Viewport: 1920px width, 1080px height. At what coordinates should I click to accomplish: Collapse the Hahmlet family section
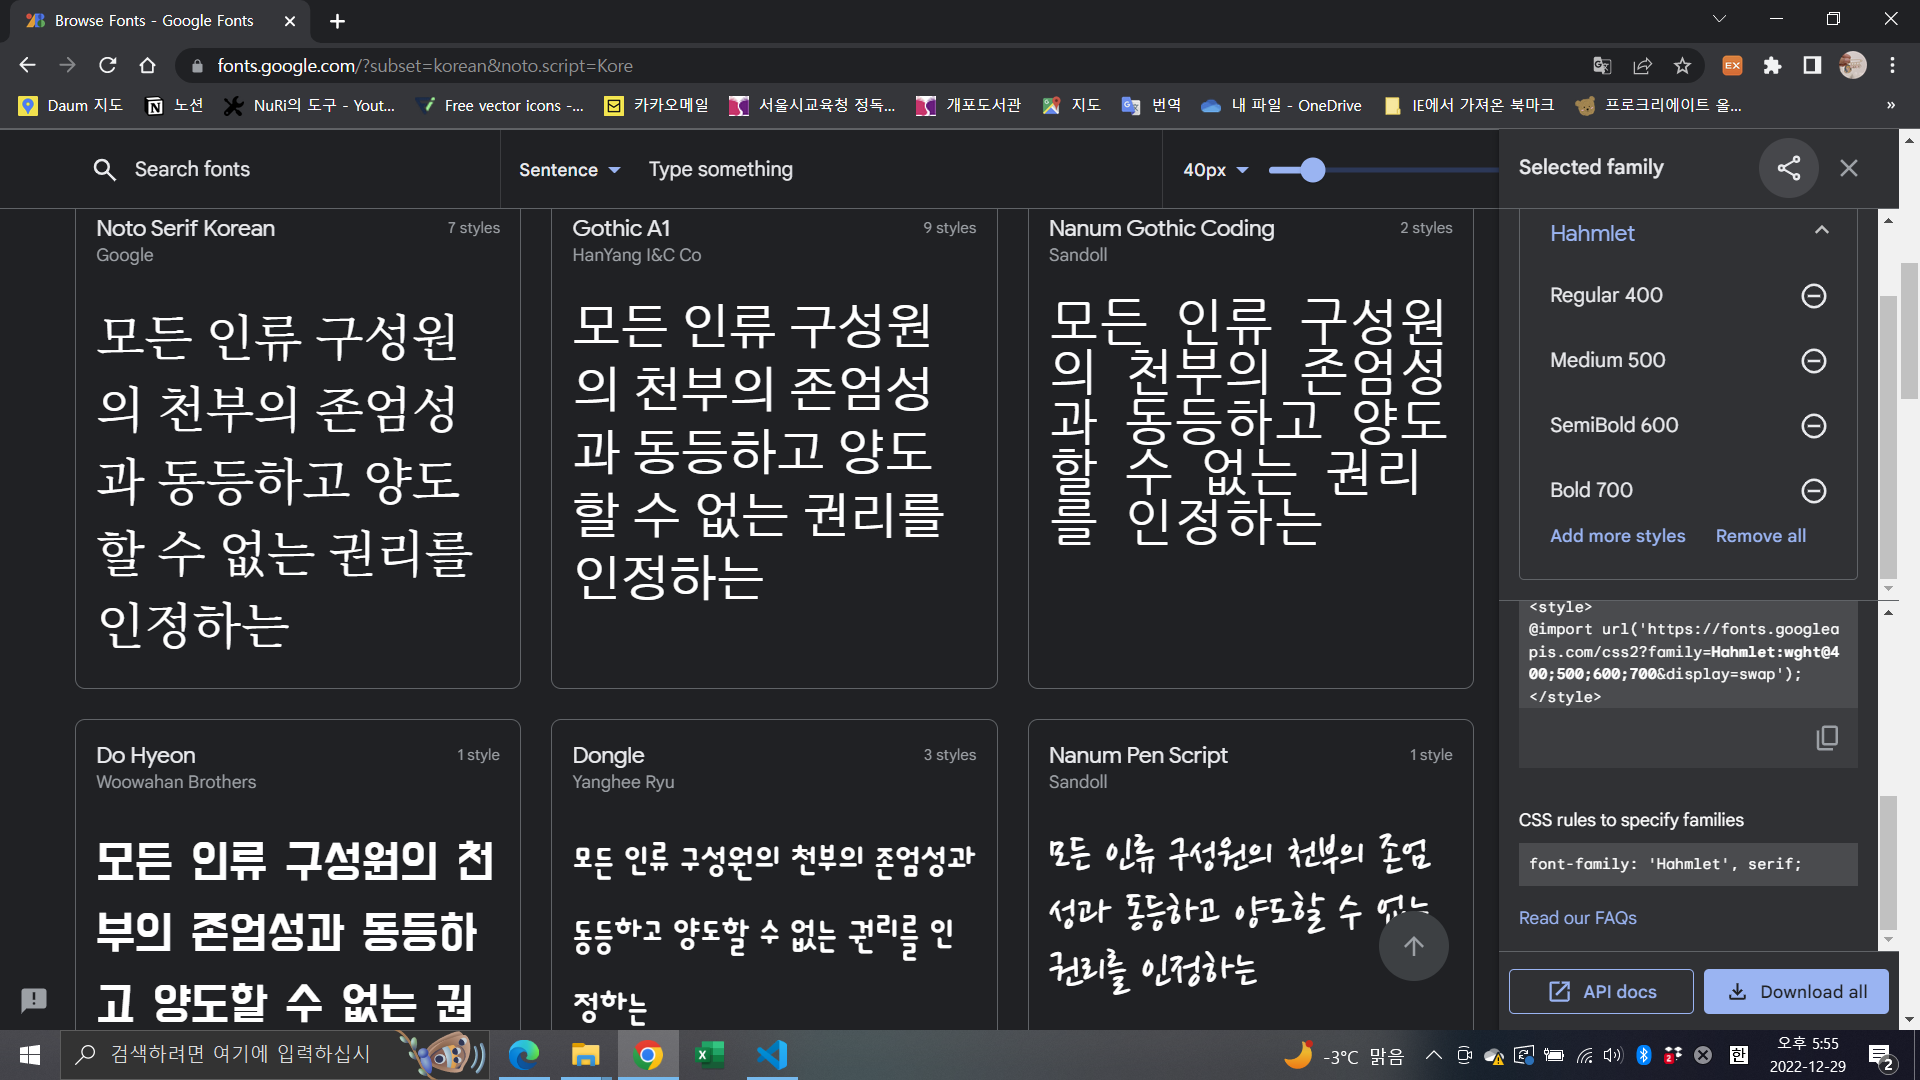click(1821, 231)
